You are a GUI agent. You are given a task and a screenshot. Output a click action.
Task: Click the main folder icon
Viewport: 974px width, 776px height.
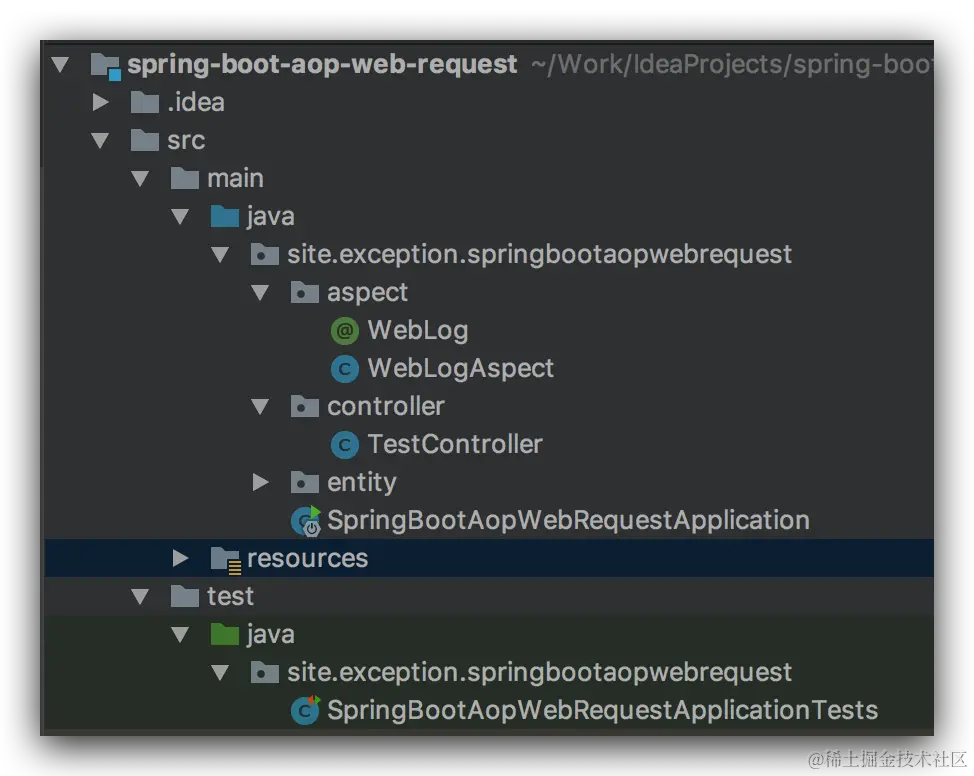click(x=184, y=178)
